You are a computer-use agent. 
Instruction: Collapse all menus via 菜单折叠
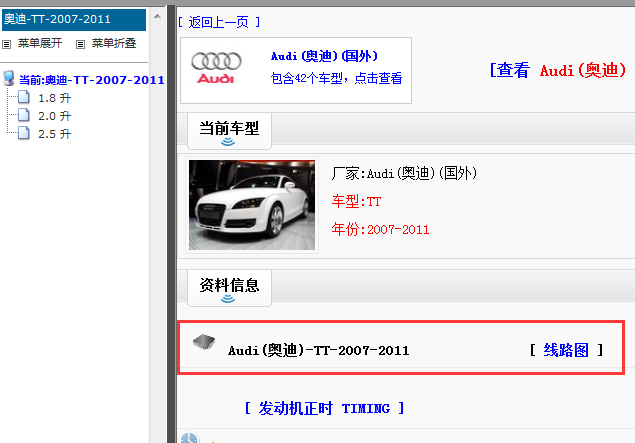(x=114, y=43)
